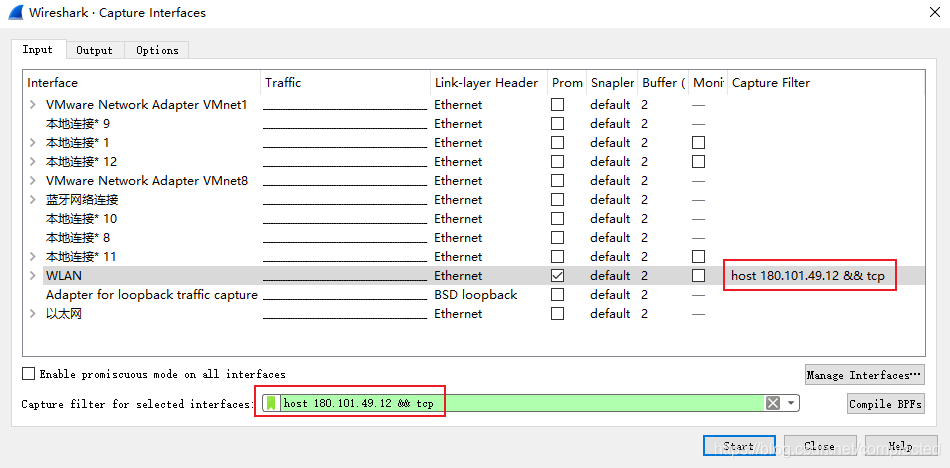
Task: Click the green bookmark icon in capture filter
Action: pyautogui.click(x=271, y=403)
